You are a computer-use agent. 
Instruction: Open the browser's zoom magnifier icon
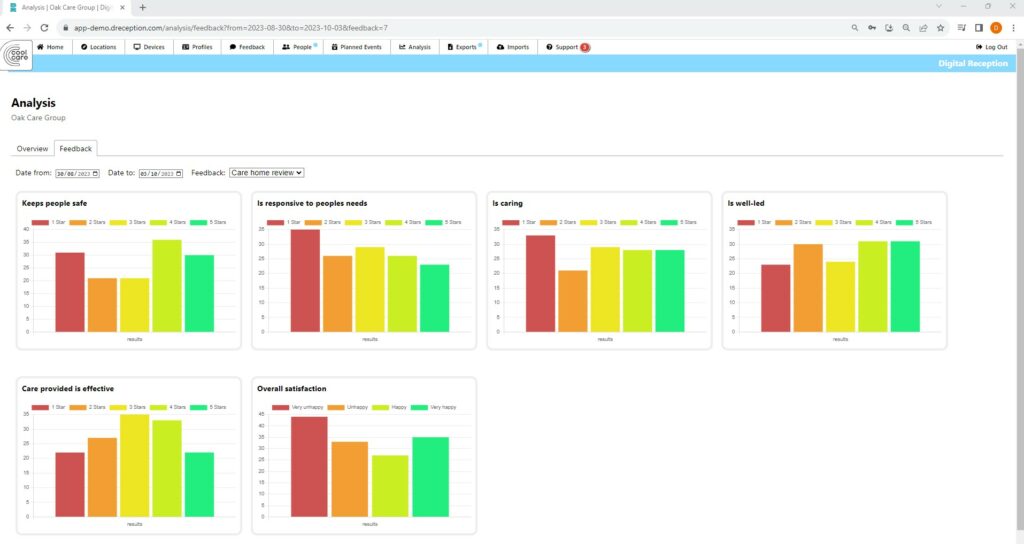tap(906, 28)
